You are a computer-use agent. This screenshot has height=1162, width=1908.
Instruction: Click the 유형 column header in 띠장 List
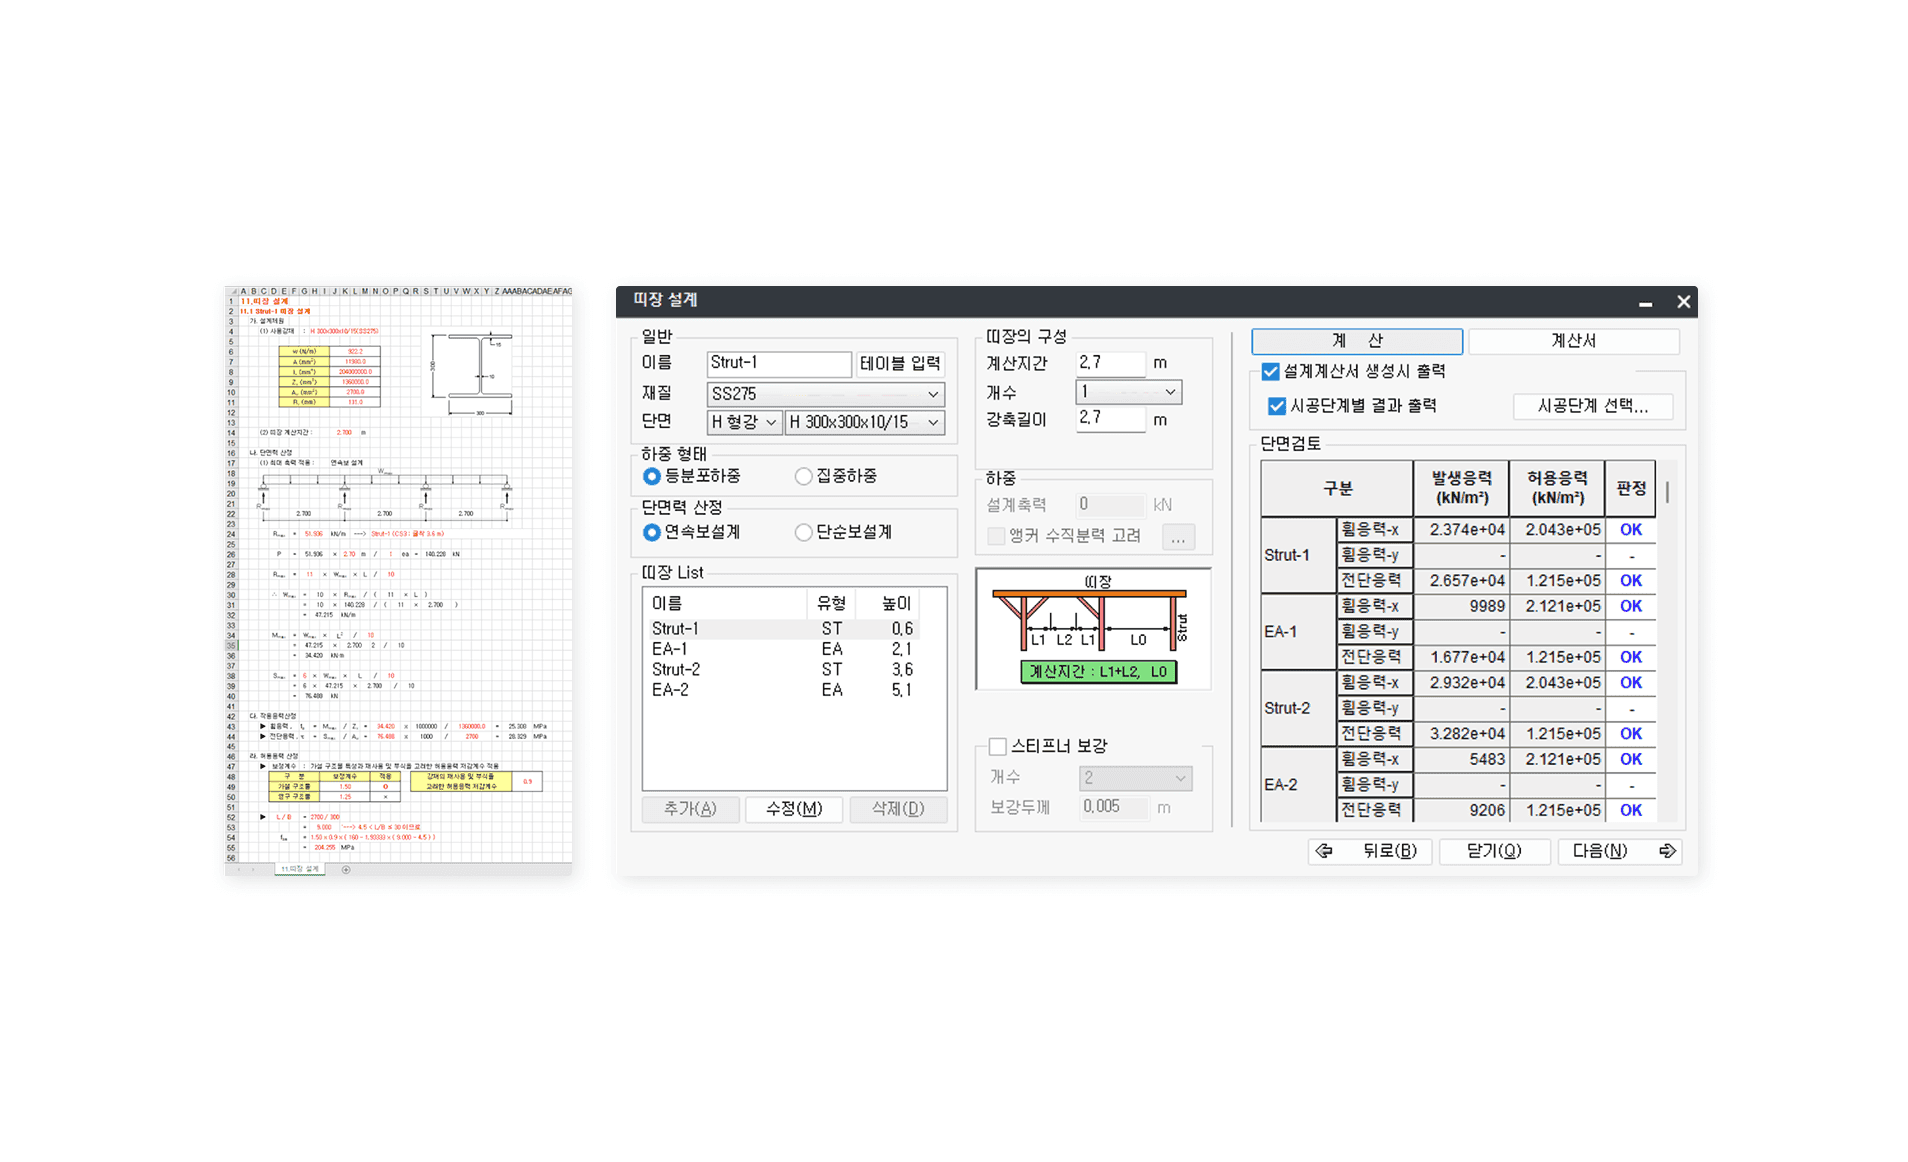(831, 603)
